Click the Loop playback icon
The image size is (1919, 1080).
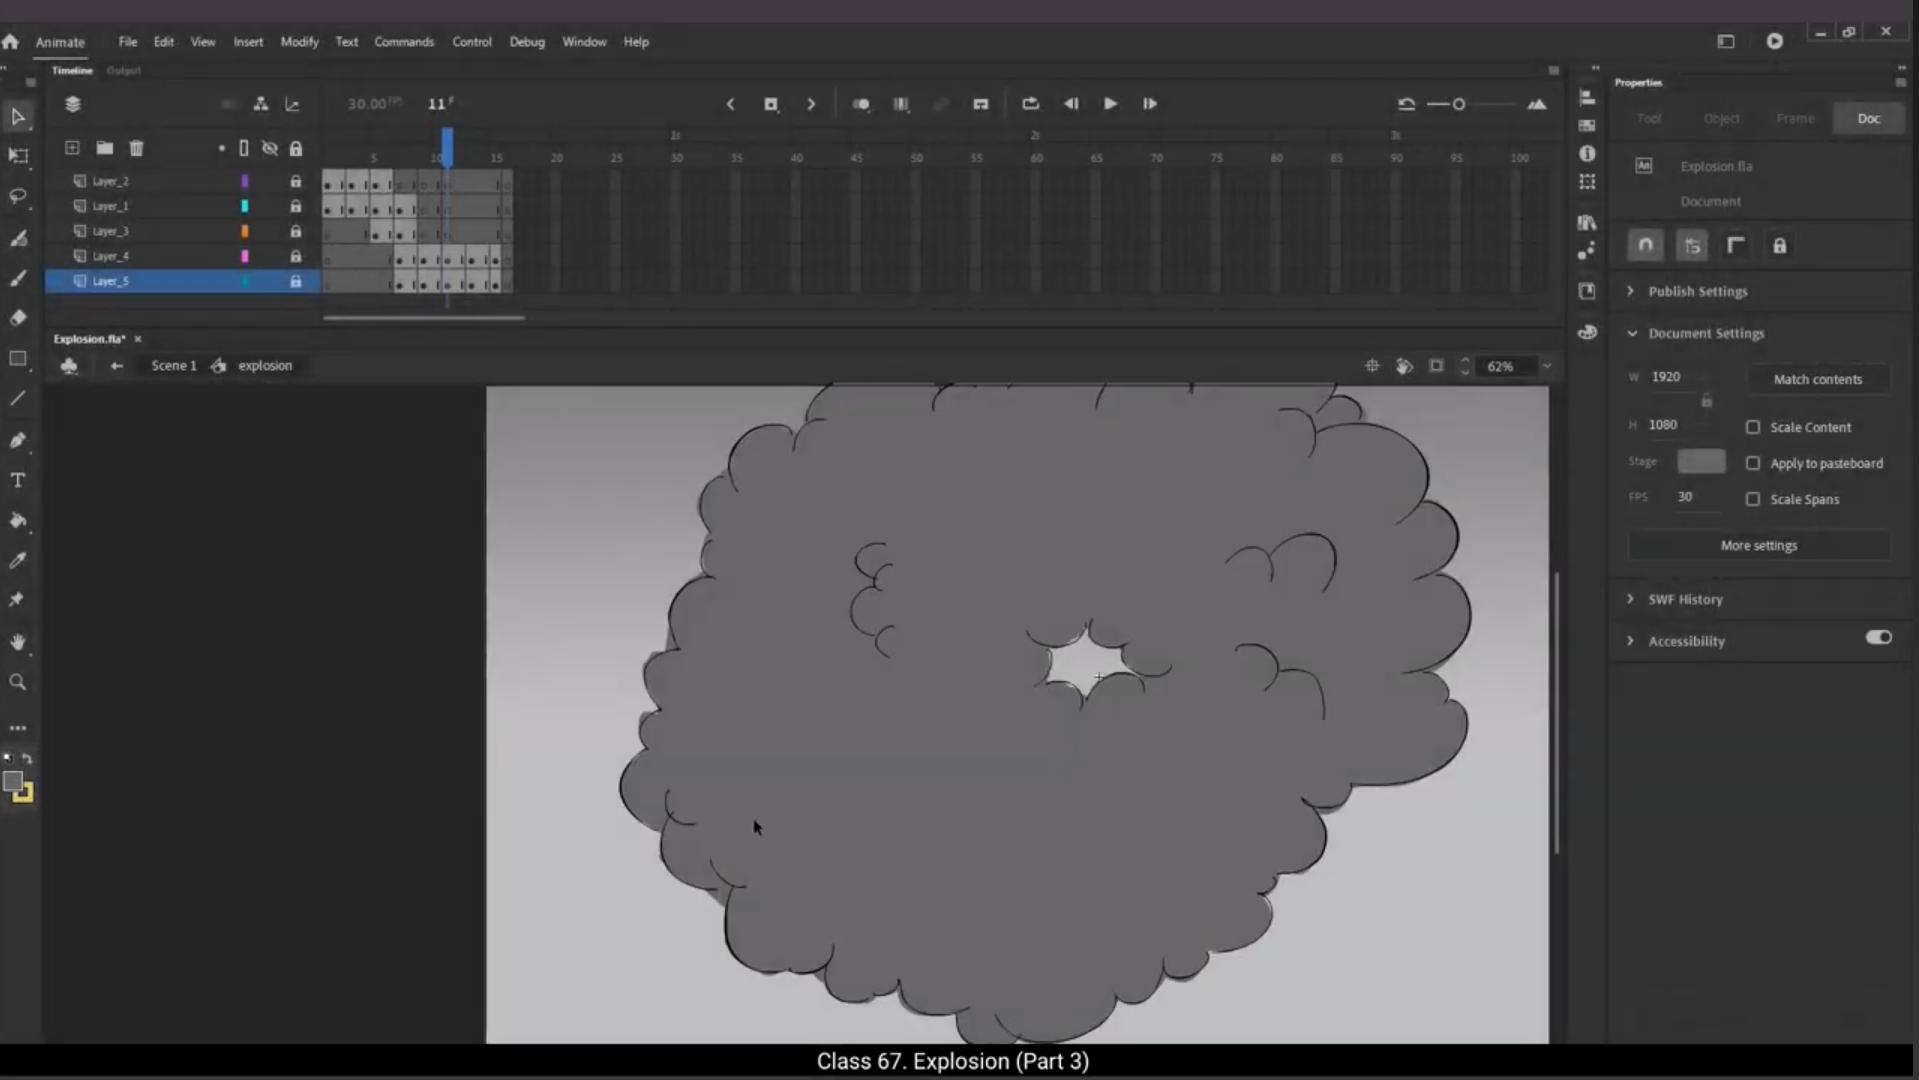[1031, 104]
